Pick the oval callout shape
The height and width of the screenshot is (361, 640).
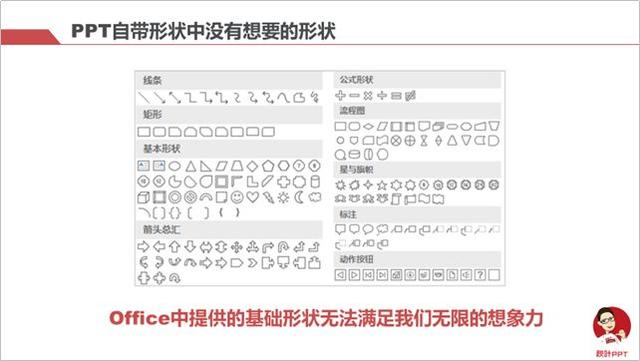(x=368, y=230)
